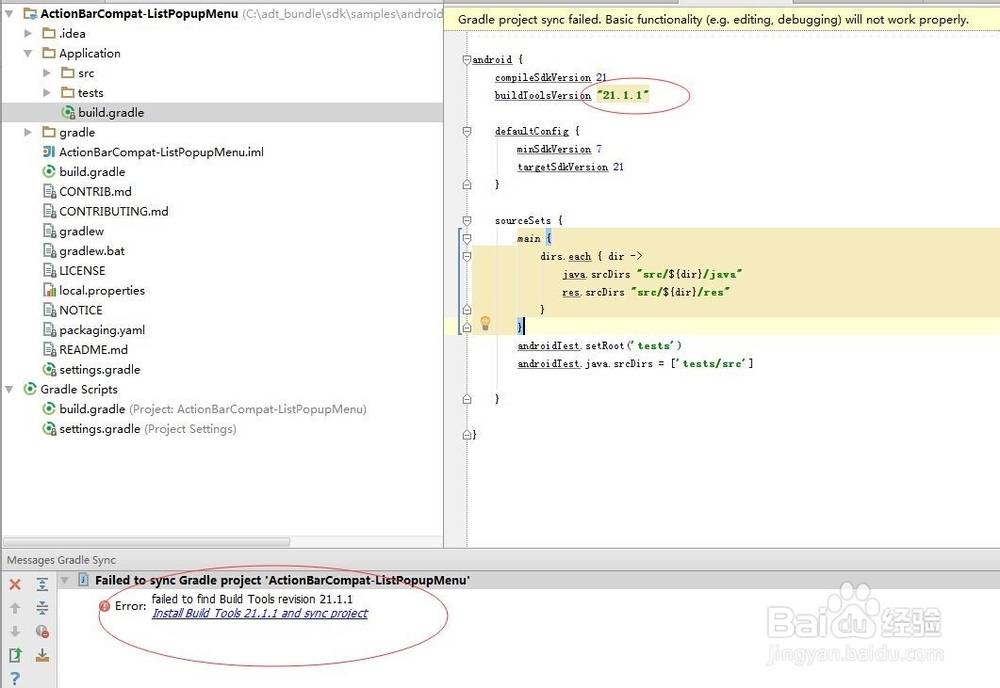Collapse the Application folder
This screenshot has height=688, width=1000.
coord(28,53)
